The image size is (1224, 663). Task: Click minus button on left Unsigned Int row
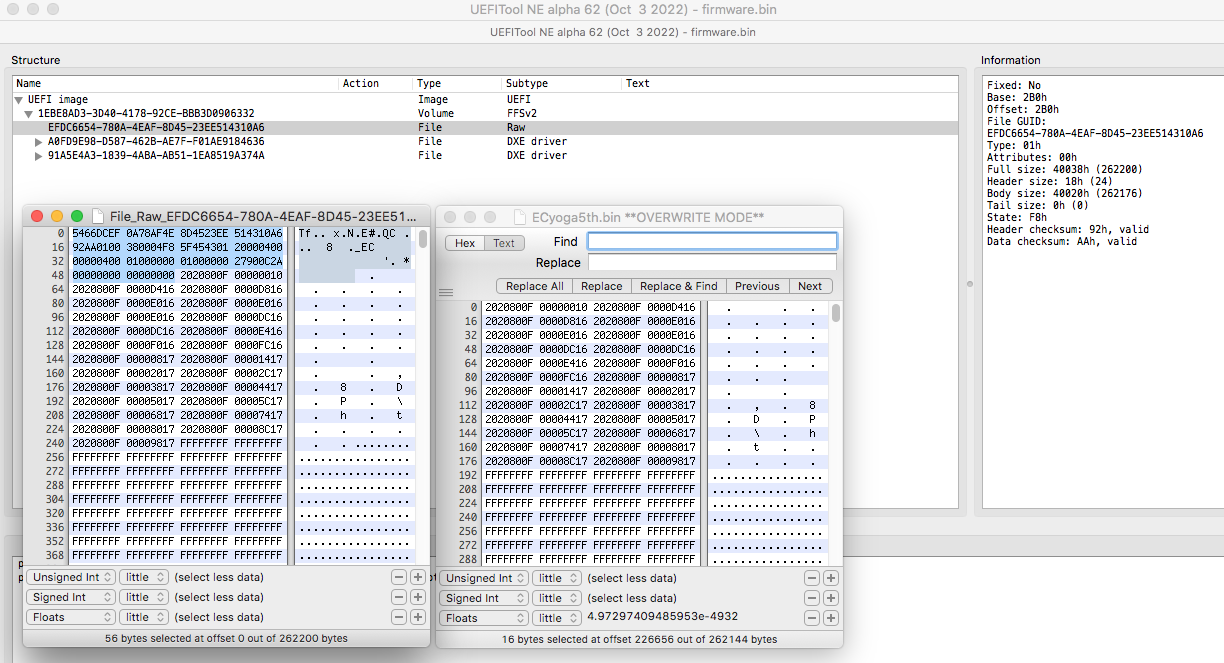tap(398, 578)
